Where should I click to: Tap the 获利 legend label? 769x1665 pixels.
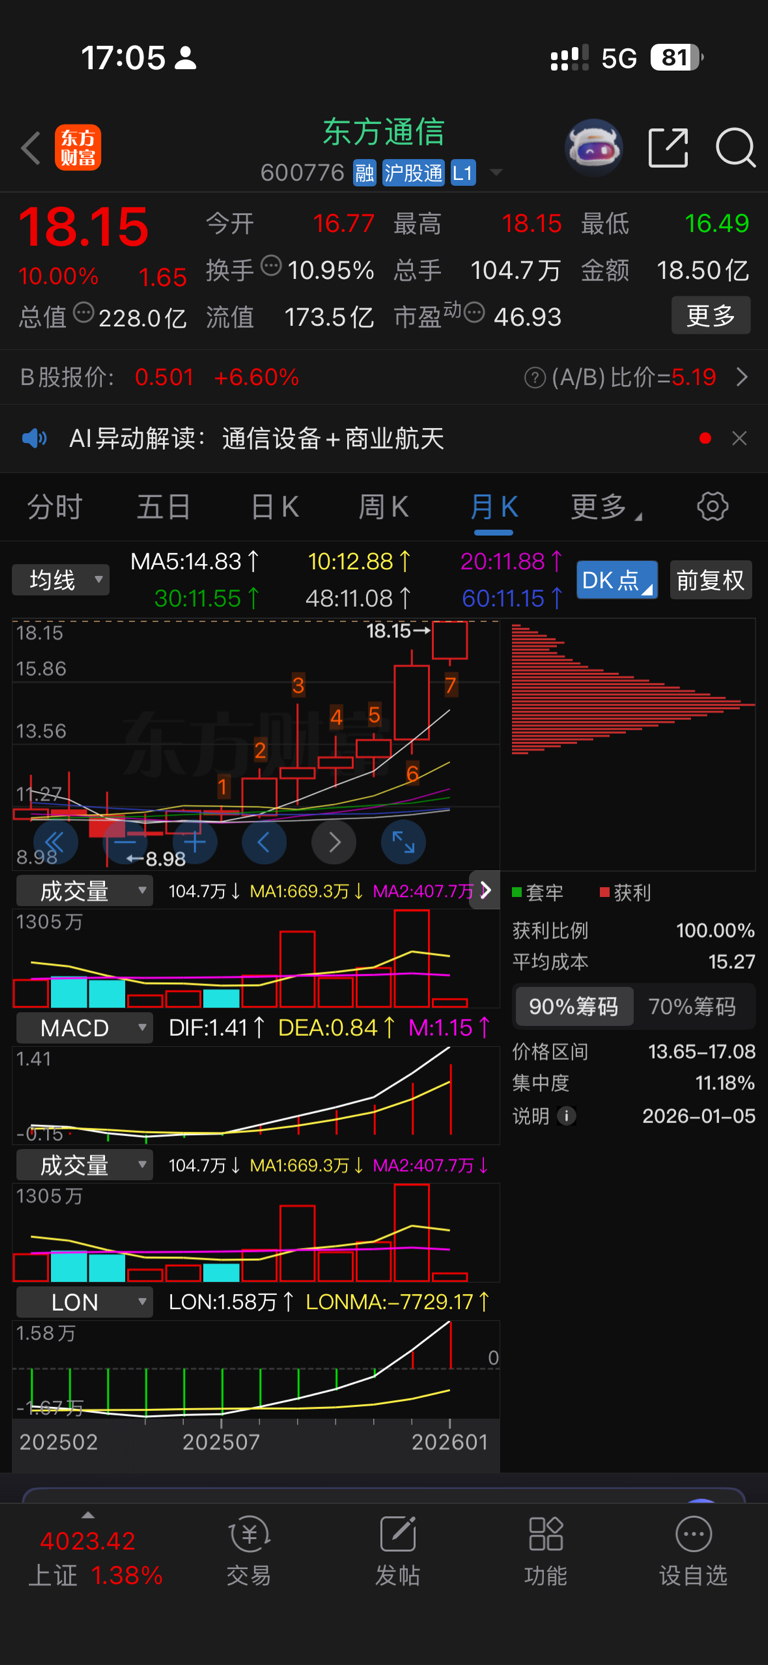coord(625,892)
